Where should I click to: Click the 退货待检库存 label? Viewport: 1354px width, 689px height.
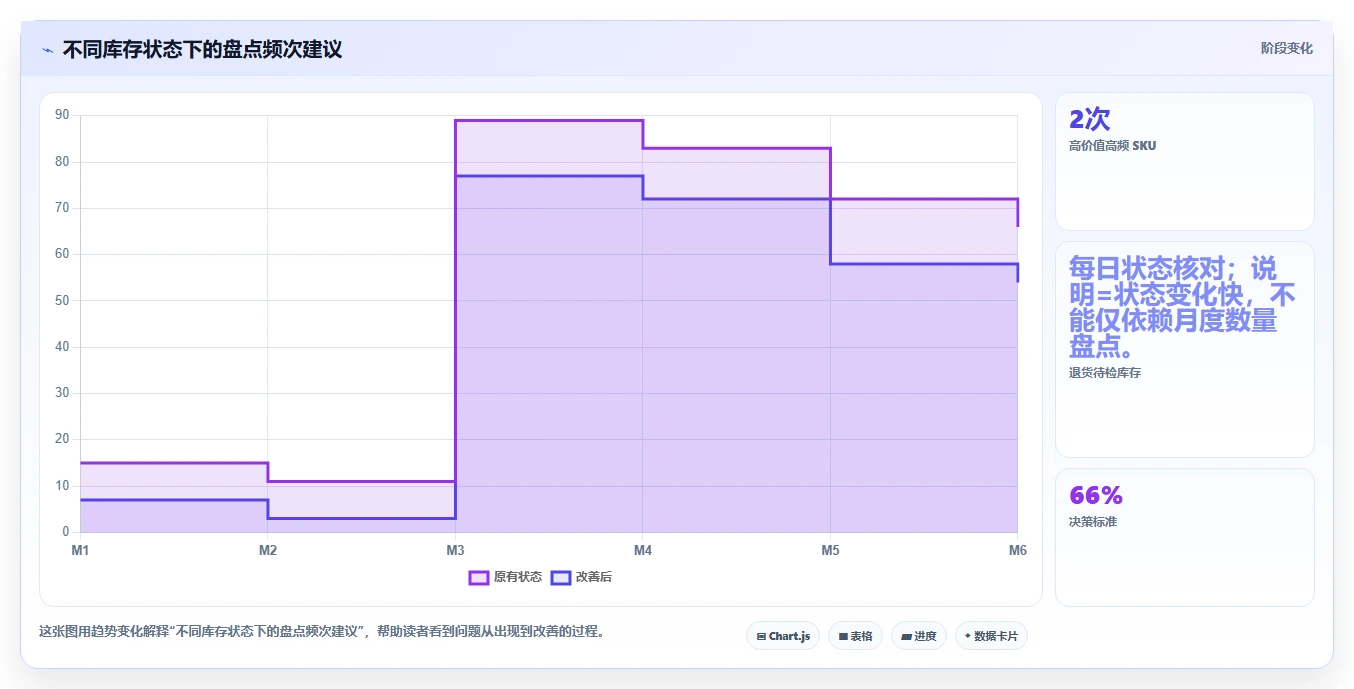(1105, 373)
